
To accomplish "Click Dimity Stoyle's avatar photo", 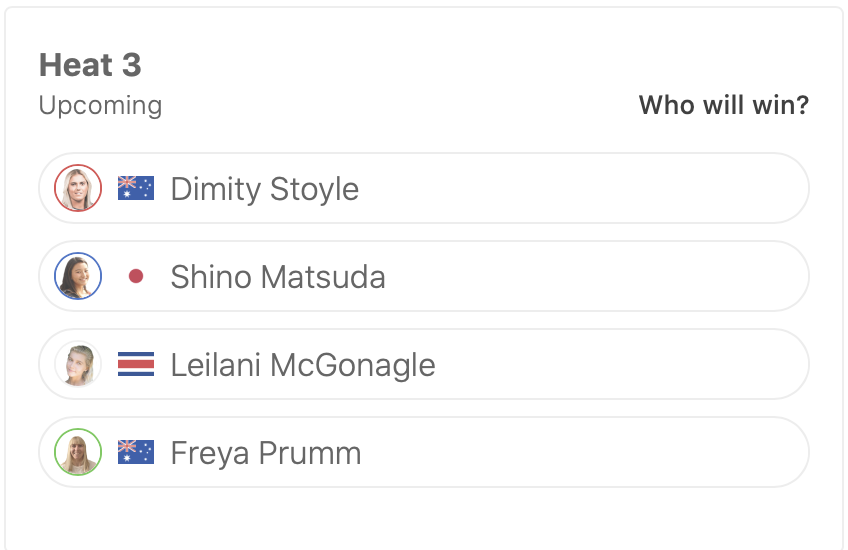I will coord(78,188).
